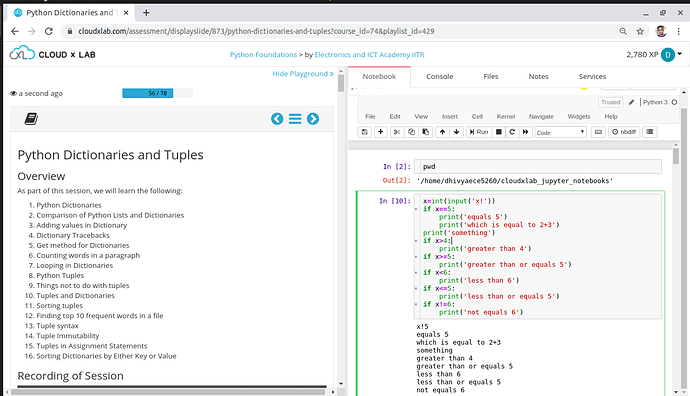Open the View menu in Jupyter

421,117
